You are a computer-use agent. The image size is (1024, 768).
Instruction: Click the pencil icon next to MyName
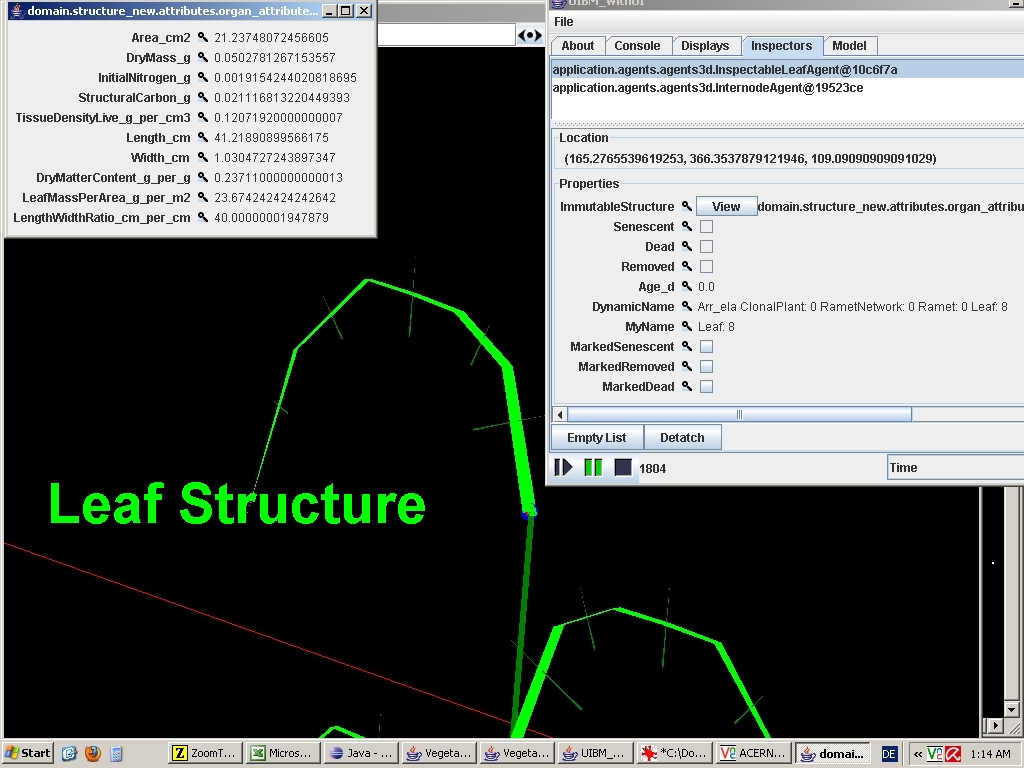(x=687, y=326)
